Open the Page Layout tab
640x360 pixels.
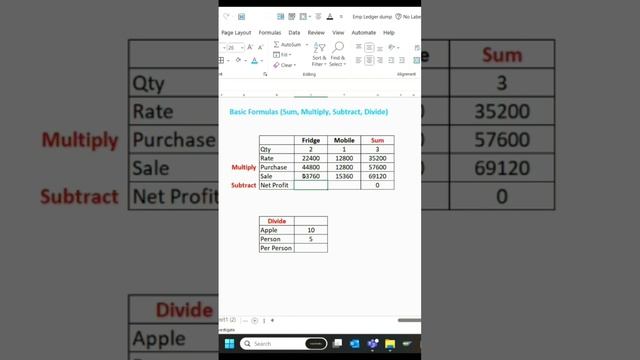pyautogui.click(x=236, y=32)
